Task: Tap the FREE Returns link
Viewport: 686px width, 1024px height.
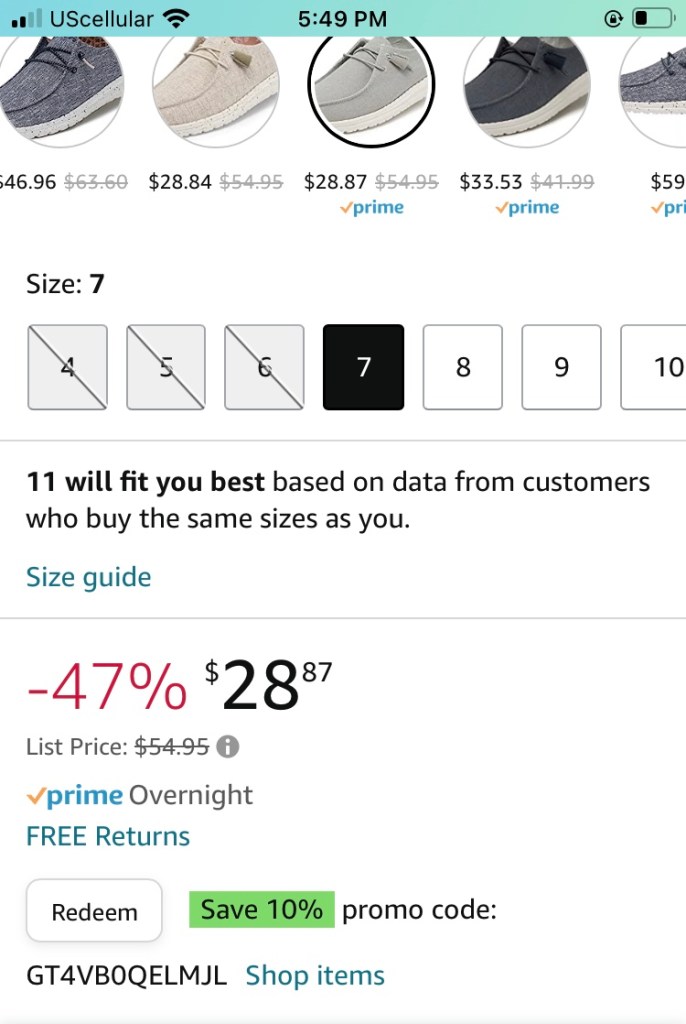Action: [108, 836]
